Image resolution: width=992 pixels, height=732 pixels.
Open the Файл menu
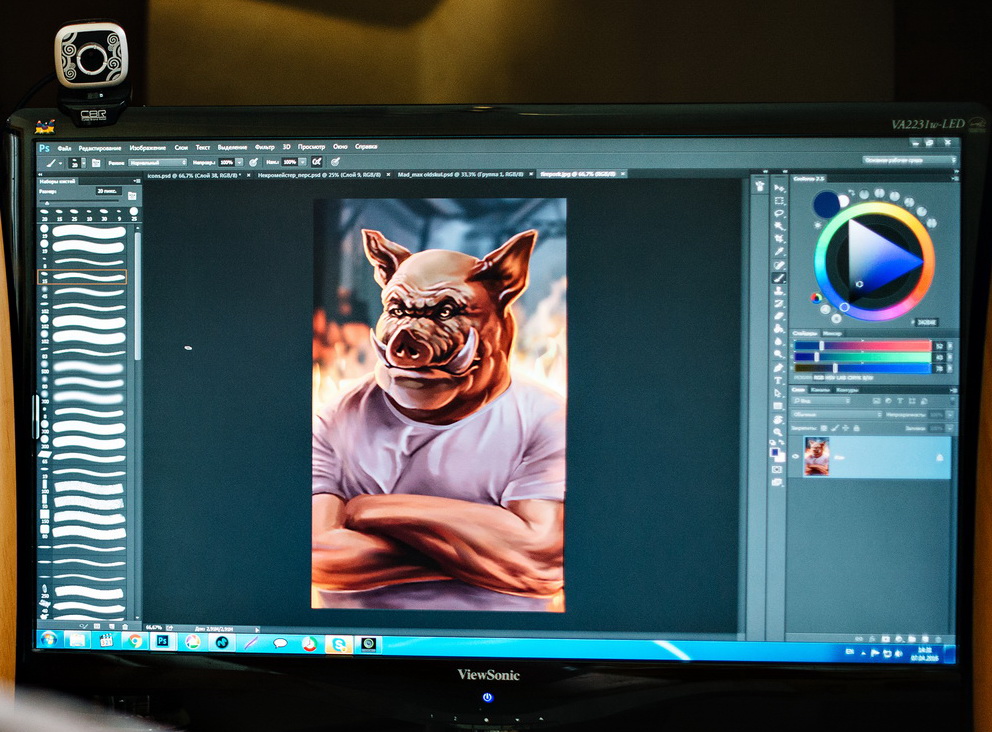[64, 148]
